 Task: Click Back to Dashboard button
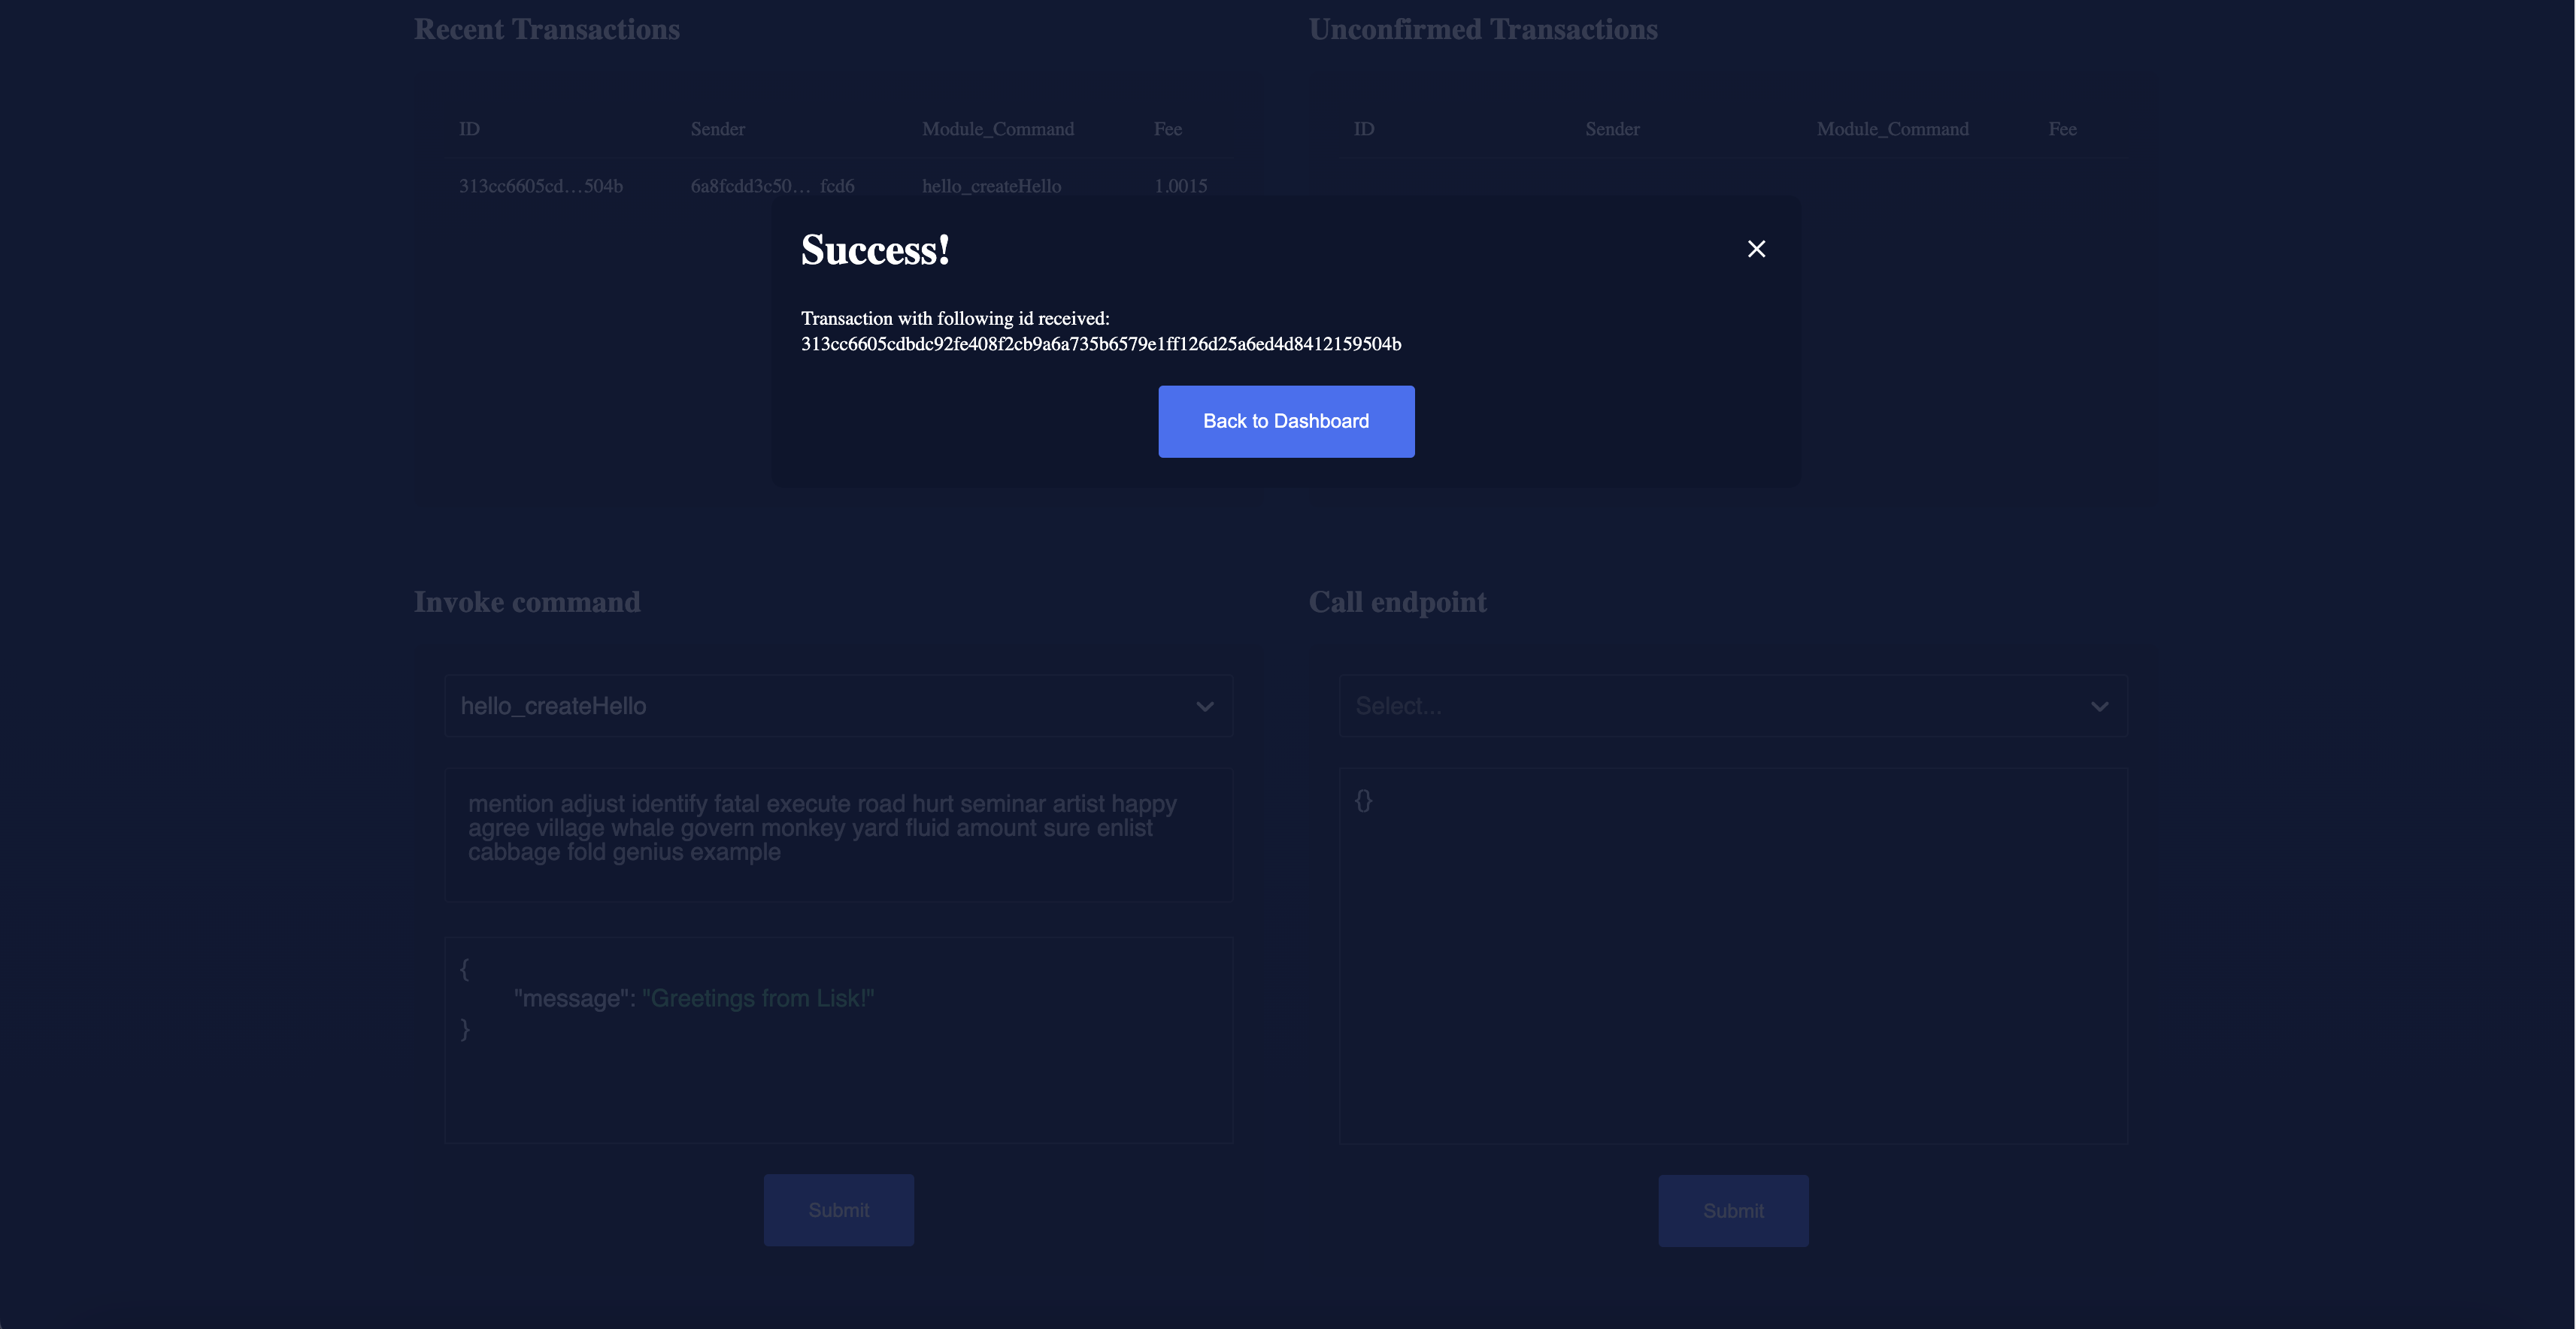(x=1286, y=420)
